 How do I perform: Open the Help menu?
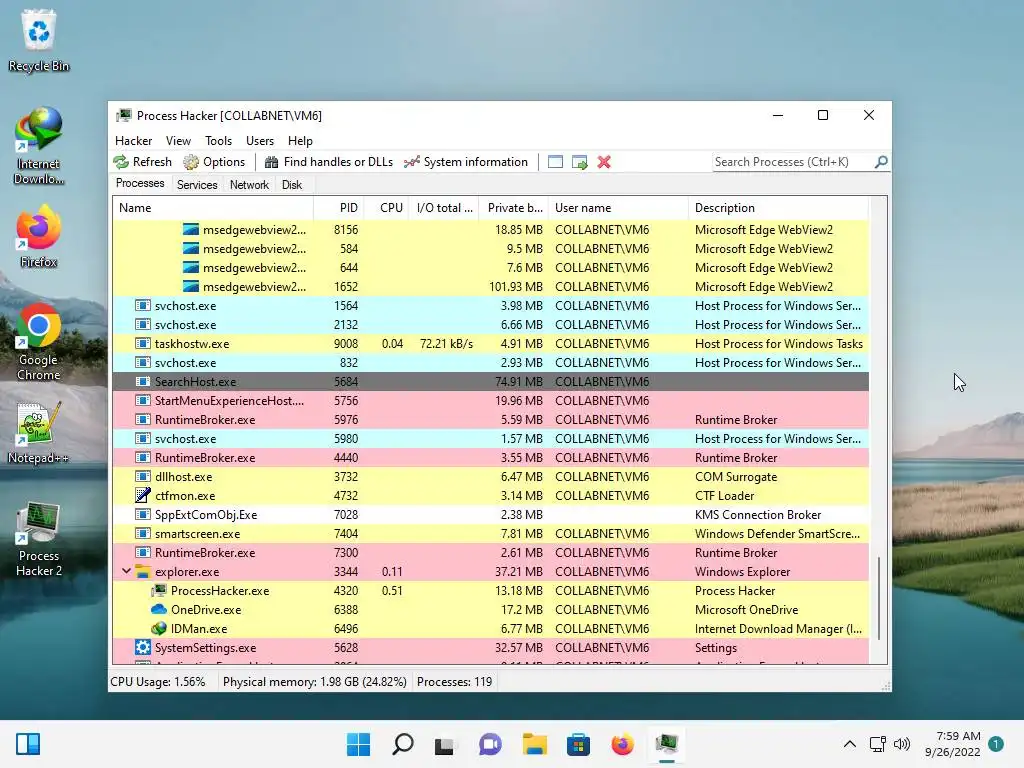tap(300, 140)
